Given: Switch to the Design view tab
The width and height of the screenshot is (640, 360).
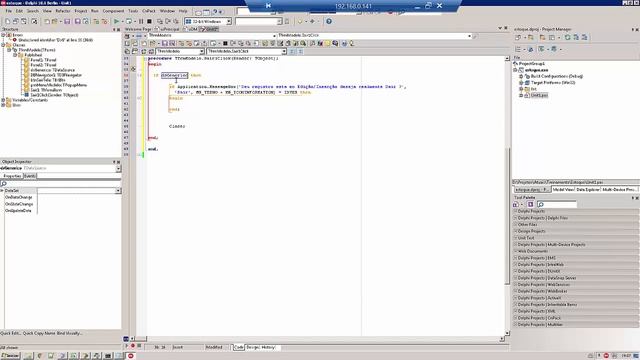Looking at the screenshot, I should (252, 347).
